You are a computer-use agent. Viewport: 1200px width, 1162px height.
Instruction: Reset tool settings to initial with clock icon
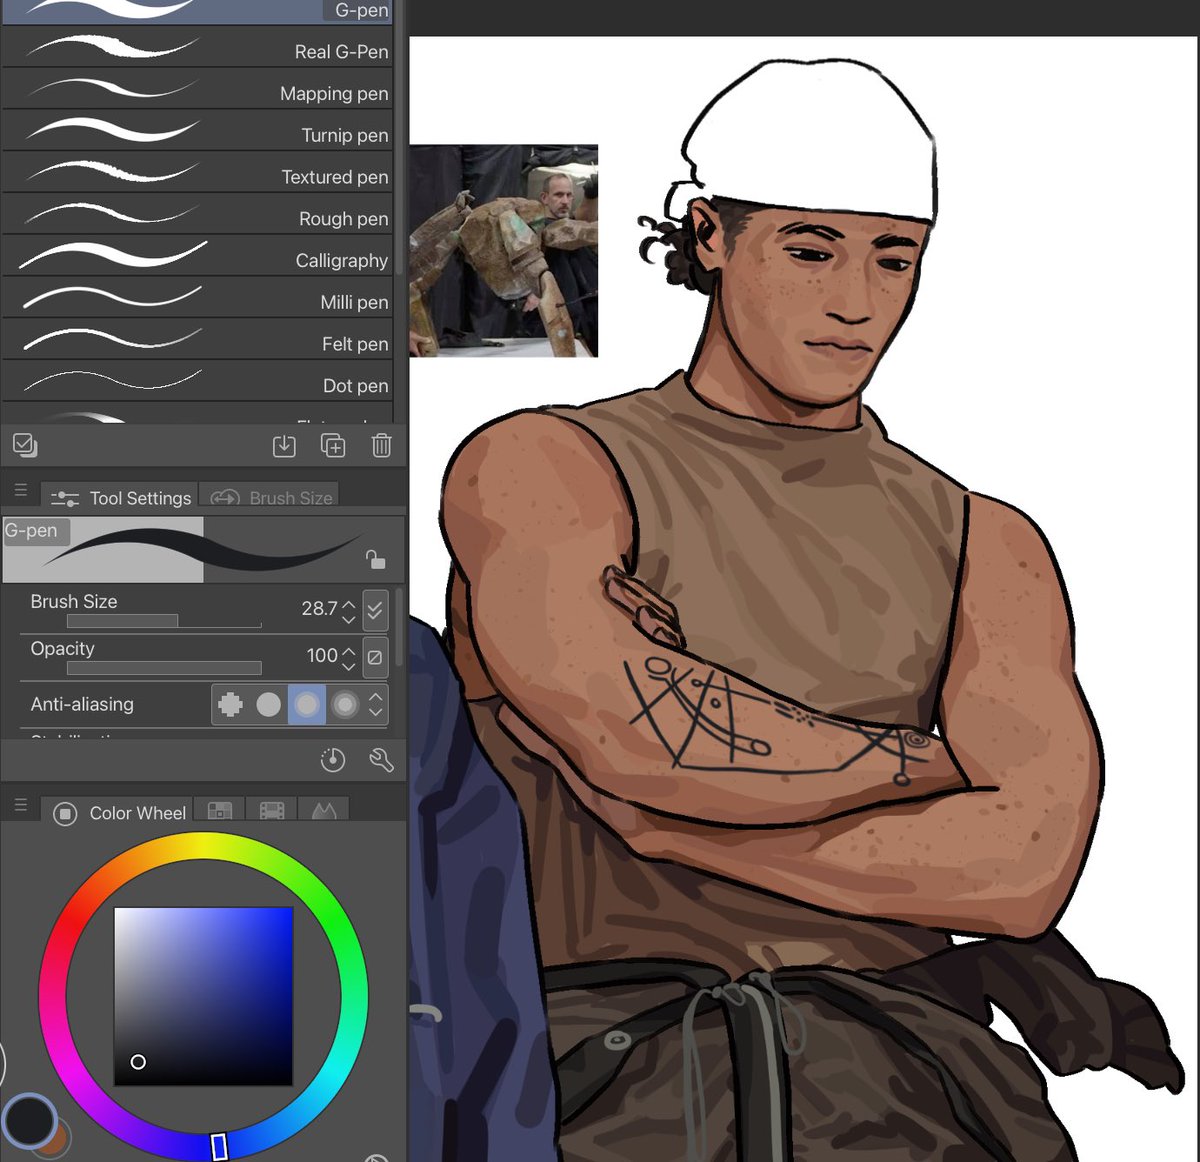(333, 760)
